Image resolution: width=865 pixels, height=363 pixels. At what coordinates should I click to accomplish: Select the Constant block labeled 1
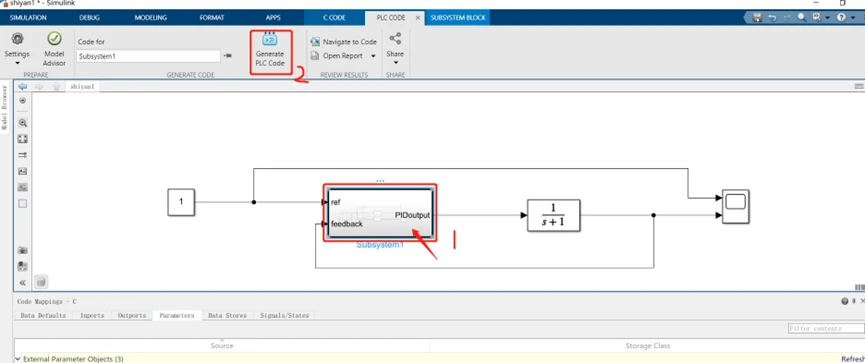(181, 202)
